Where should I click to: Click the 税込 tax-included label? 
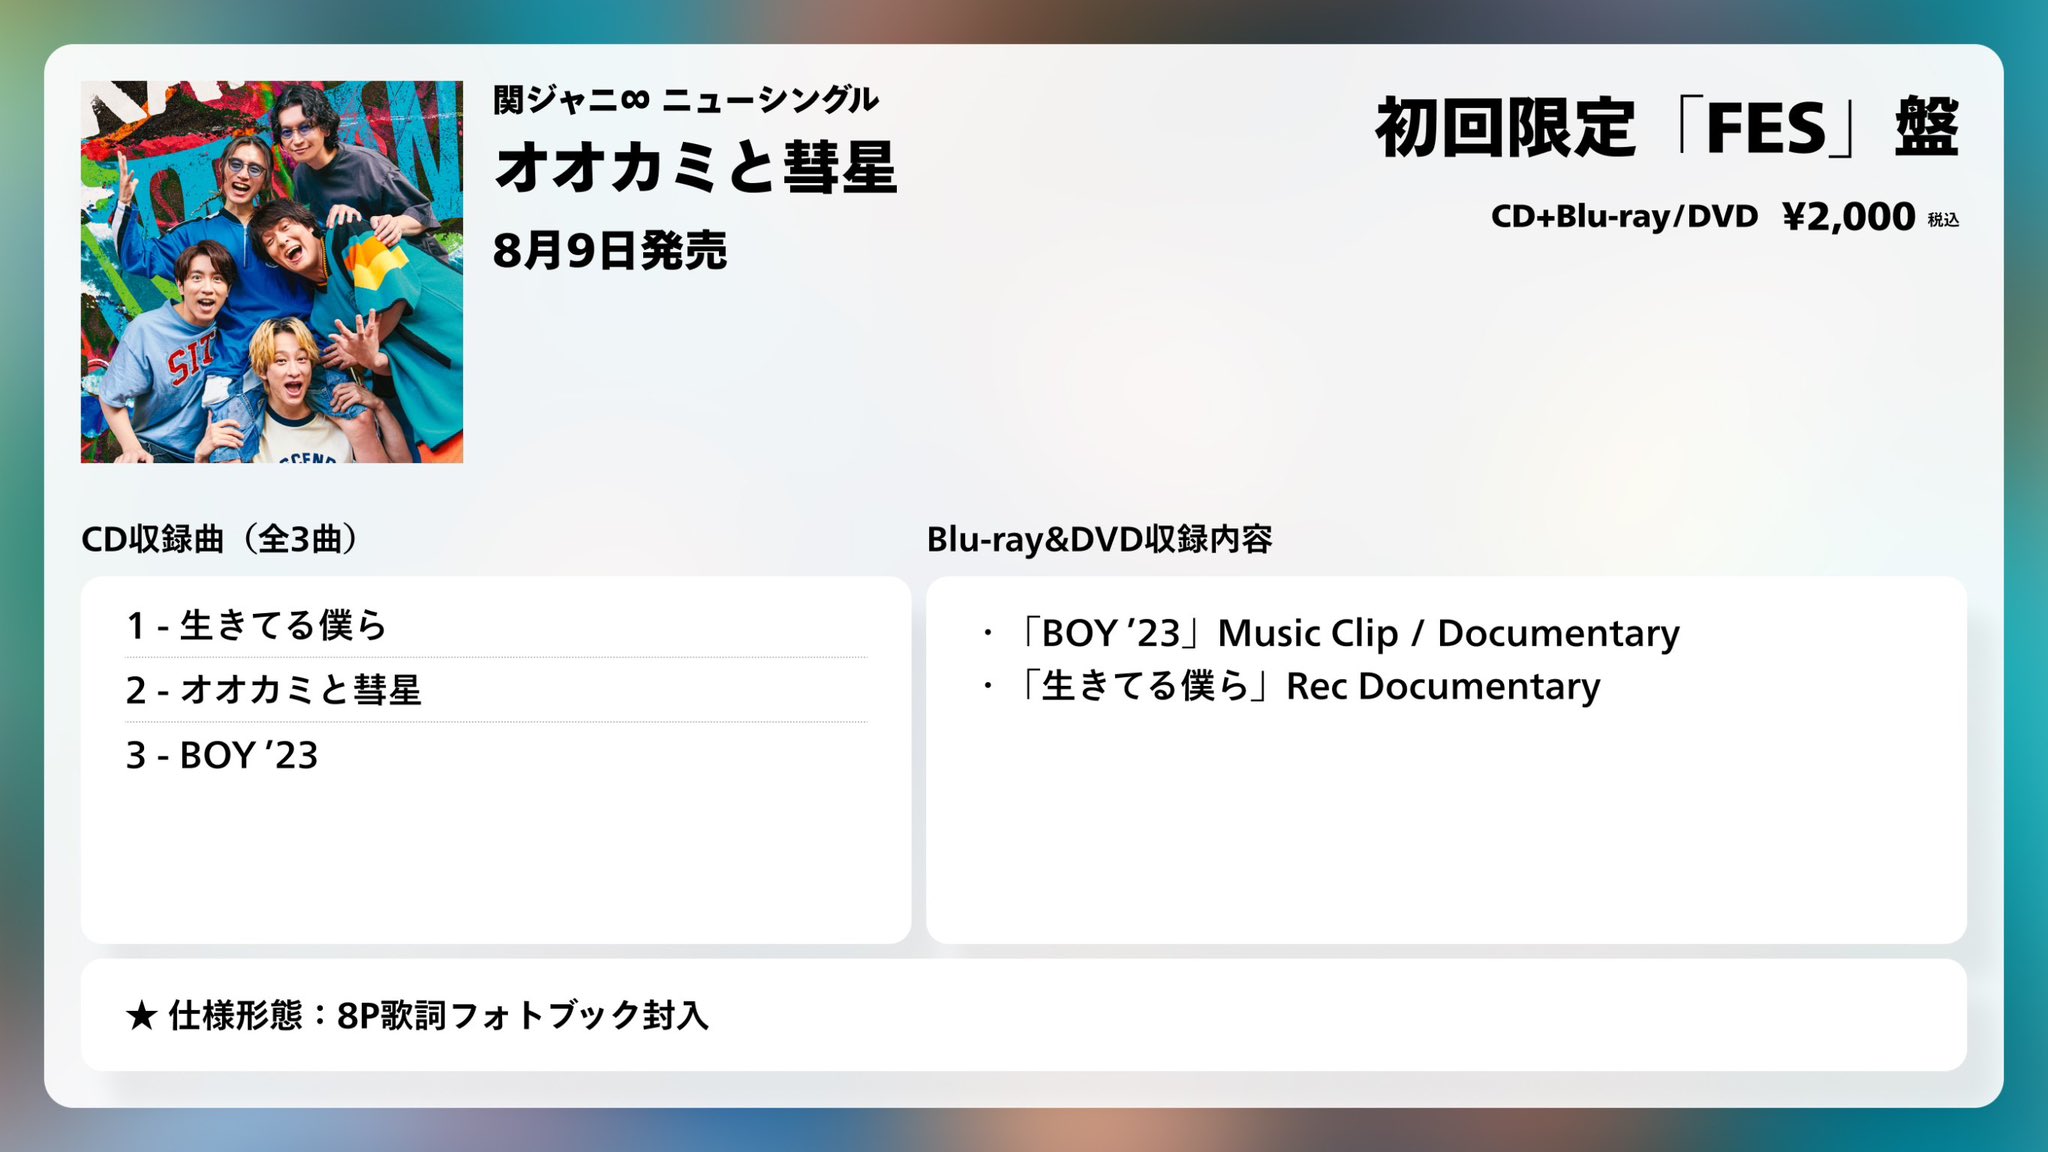1943,220
